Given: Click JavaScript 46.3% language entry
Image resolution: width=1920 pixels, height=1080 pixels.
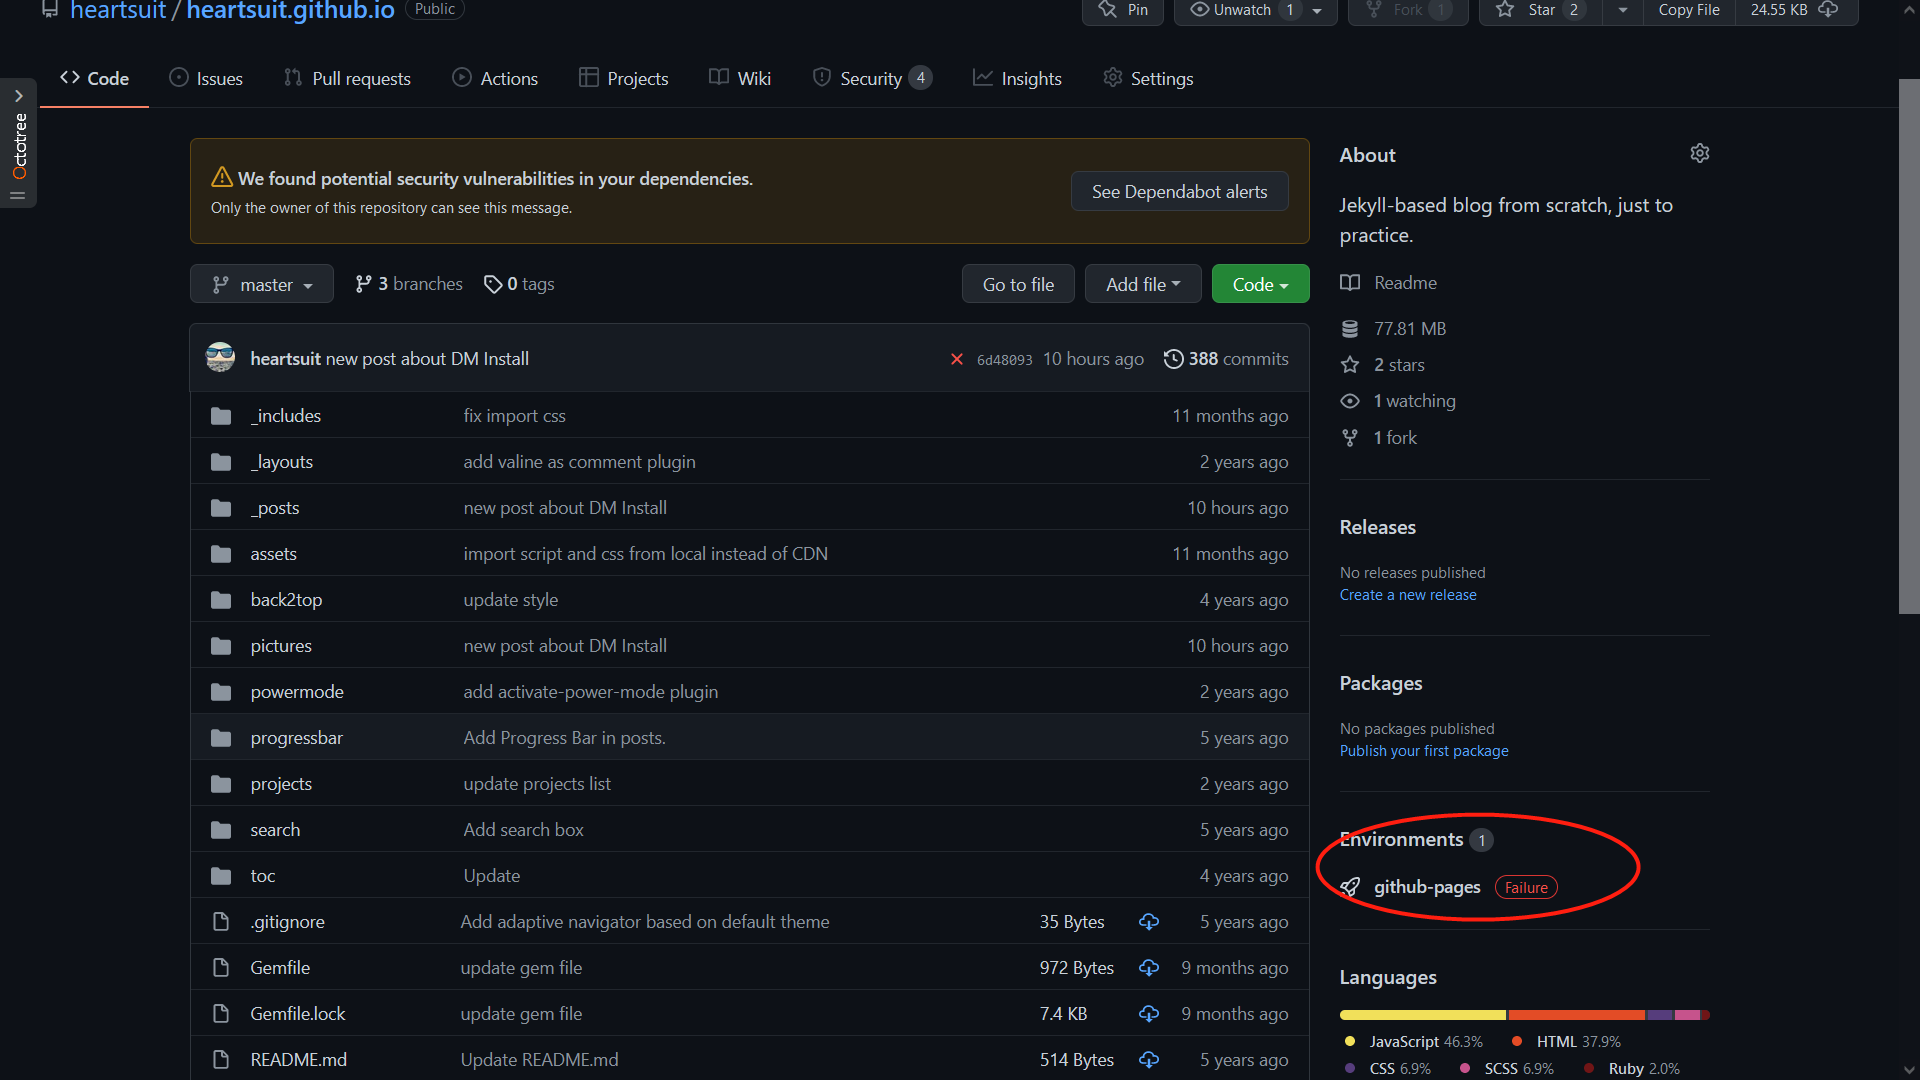Looking at the screenshot, I should [1415, 1042].
